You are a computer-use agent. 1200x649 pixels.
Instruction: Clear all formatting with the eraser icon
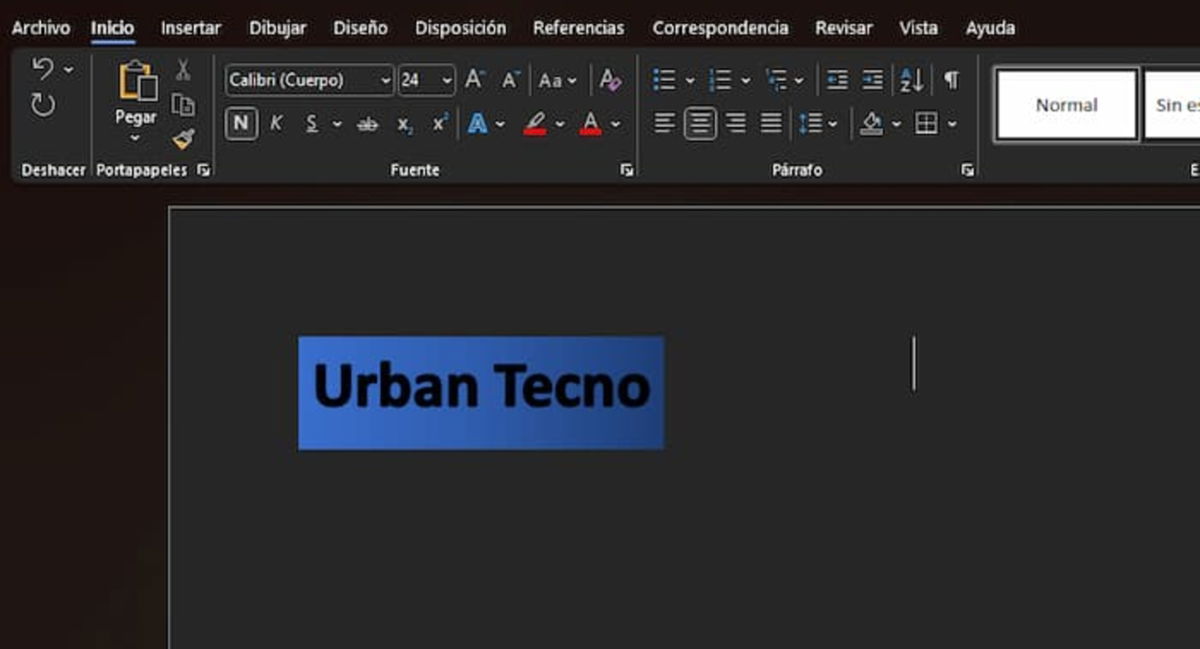point(608,79)
